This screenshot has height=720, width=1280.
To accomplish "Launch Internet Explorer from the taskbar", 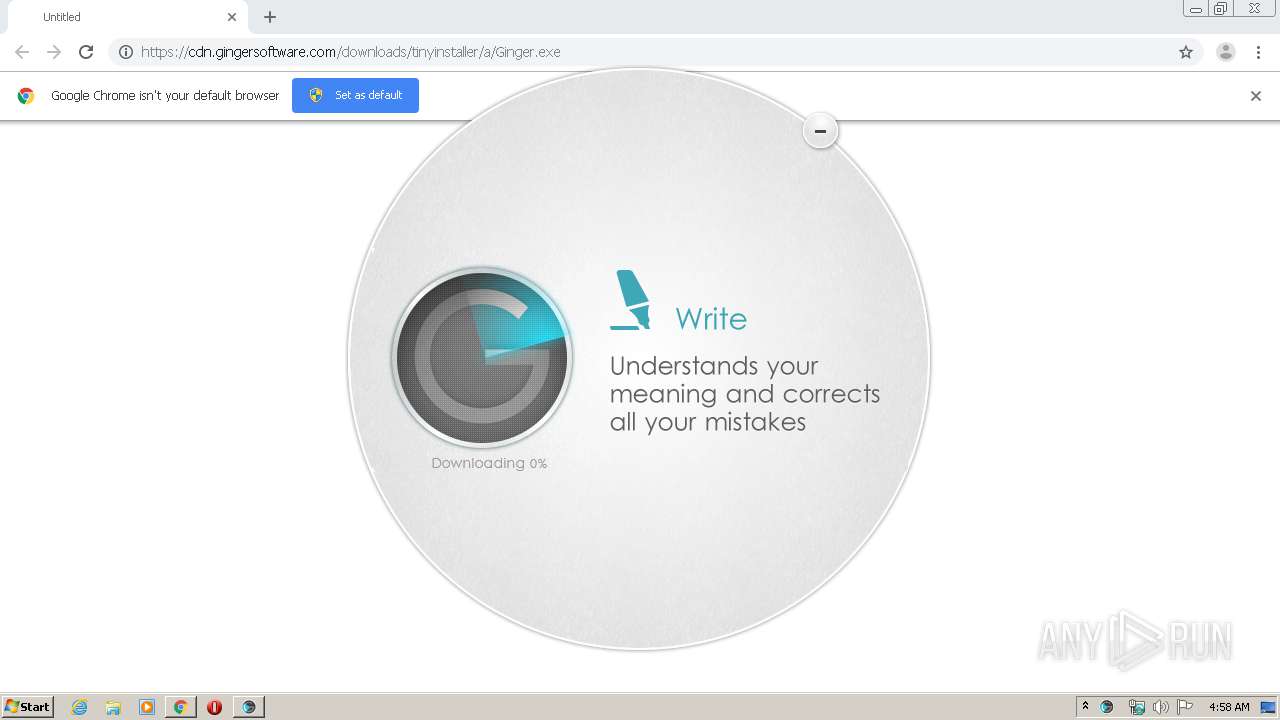I will [79, 707].
